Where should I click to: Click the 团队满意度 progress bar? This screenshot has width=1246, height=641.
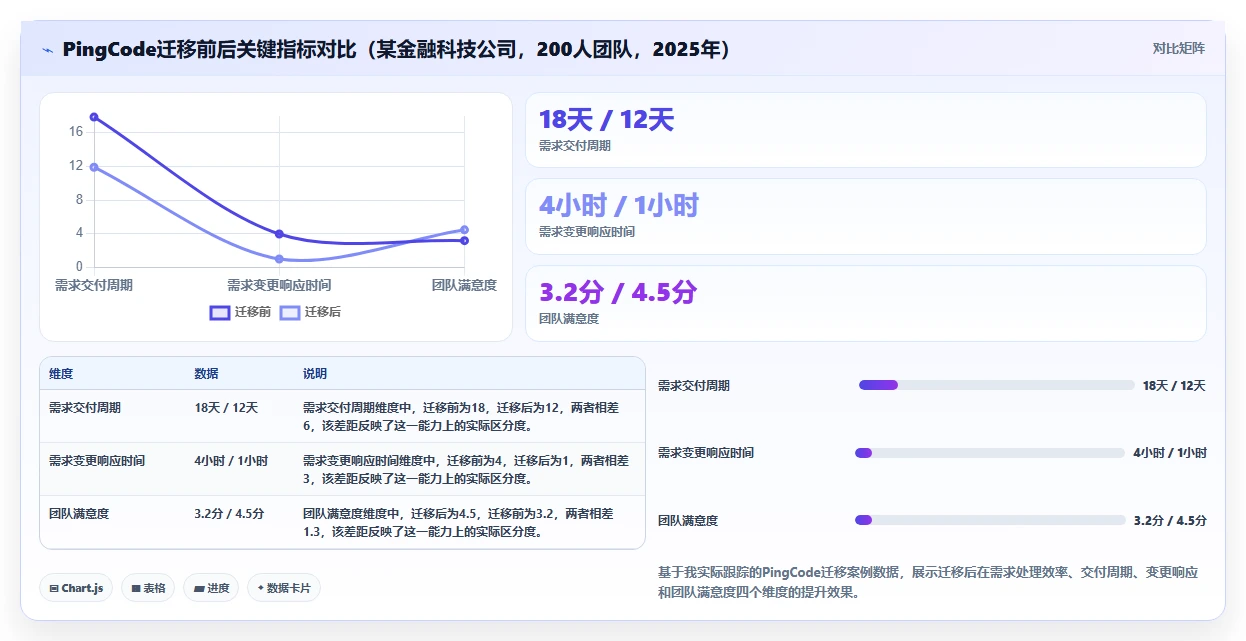click(x=990, y=520)
